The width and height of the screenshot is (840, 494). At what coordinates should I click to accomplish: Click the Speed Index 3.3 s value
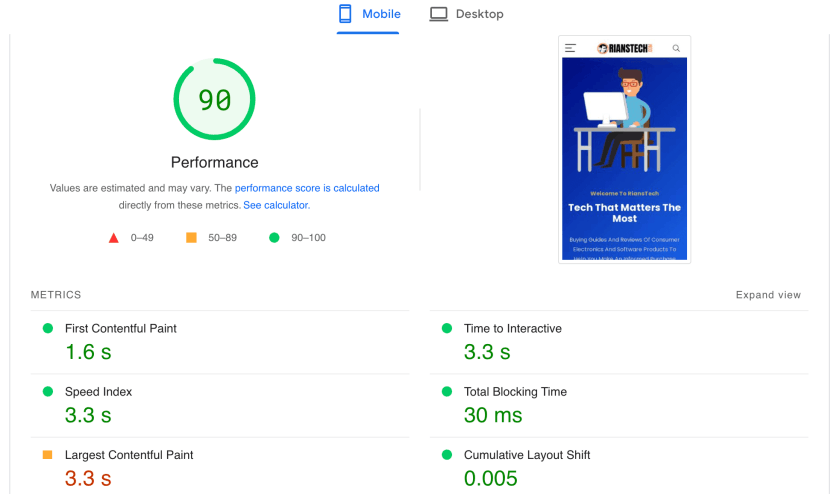(x=88, y=415)
